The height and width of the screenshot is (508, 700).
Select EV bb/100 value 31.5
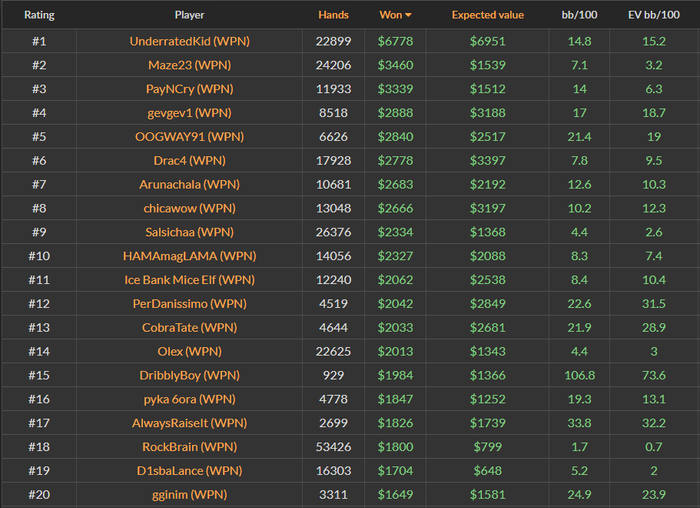coord(654,304)
